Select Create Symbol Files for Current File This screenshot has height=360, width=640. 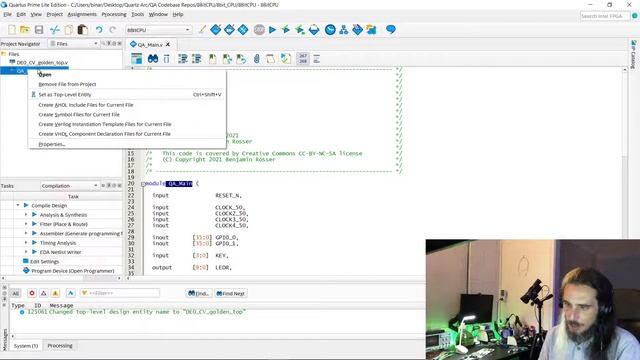pyautogui.click(x=127, y=115)
